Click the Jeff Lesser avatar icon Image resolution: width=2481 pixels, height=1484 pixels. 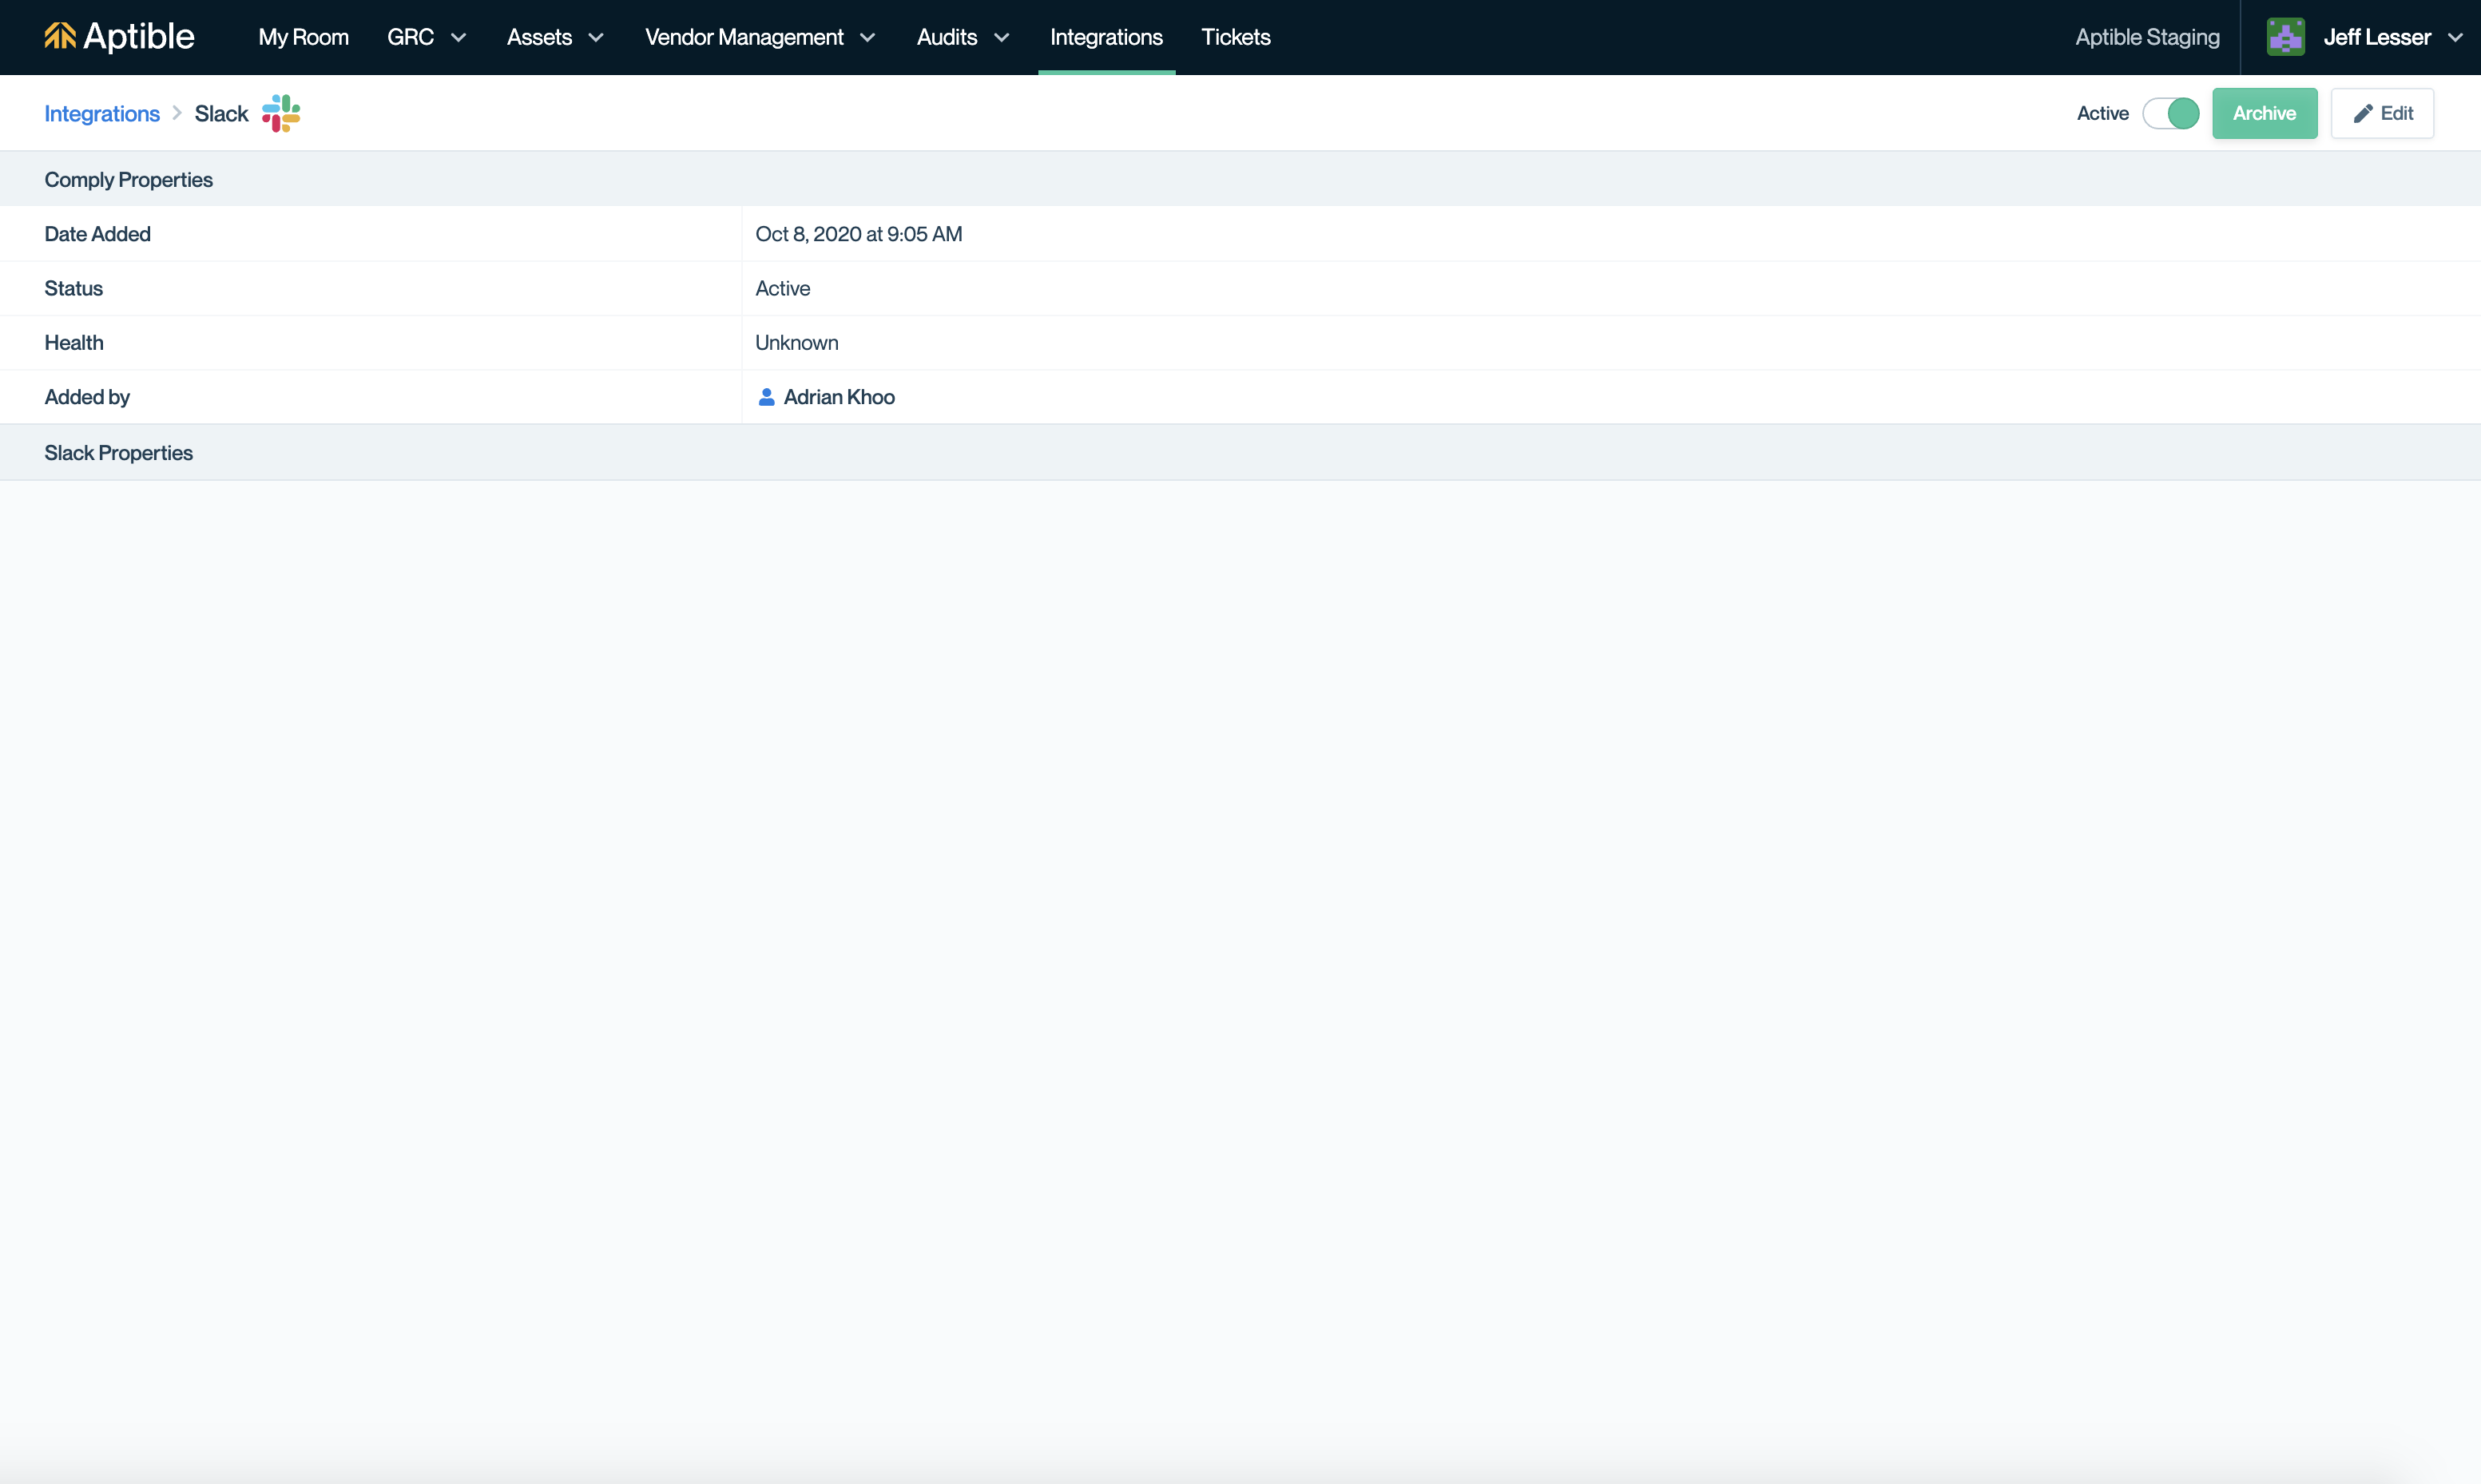[2285, 37]
